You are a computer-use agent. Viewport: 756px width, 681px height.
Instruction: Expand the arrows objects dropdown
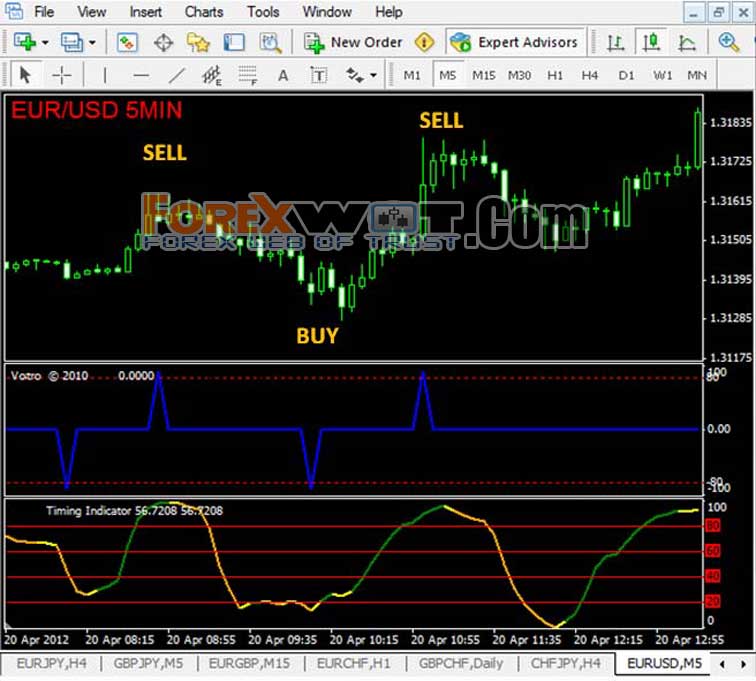click(x=373, y=76)
